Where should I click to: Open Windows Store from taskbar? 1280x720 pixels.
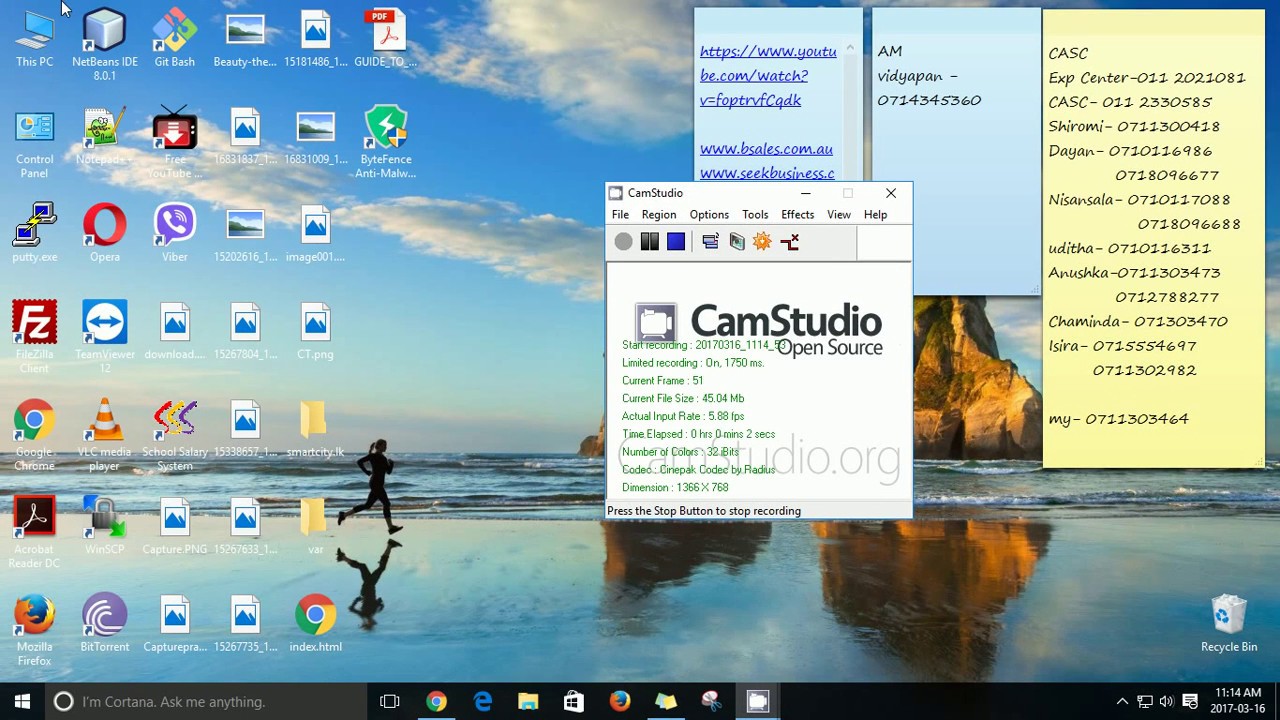click(x=573, y=702)
